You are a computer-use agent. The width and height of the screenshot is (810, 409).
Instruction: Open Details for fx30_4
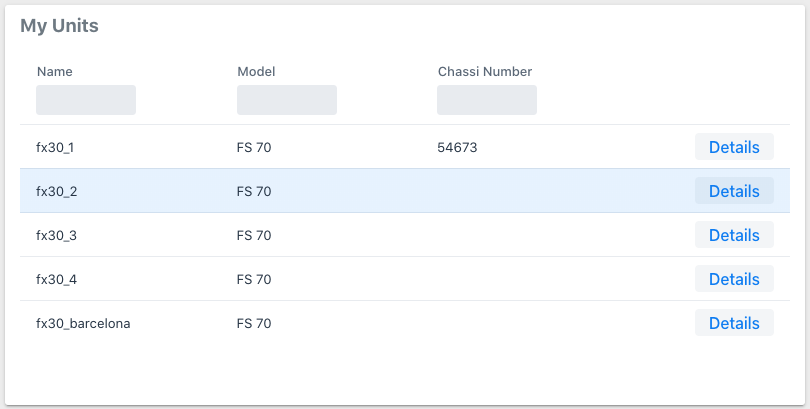pyautogui.click(x=734, y=279)
